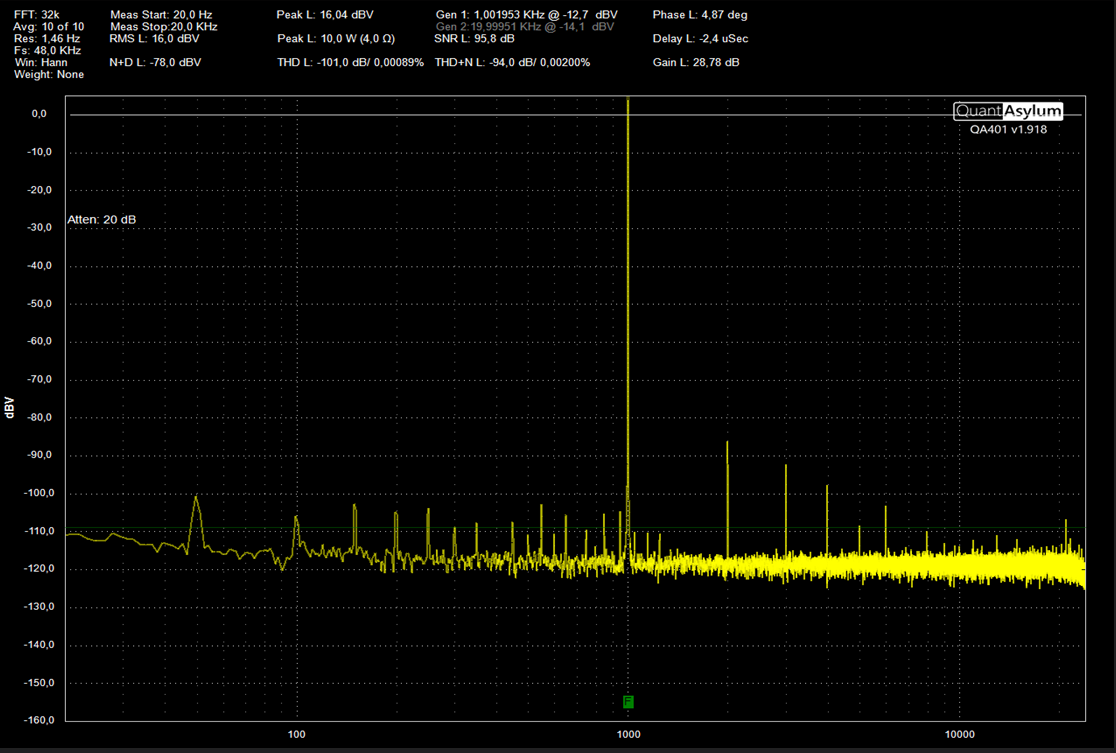1116x753 pixels.
Task: Click the 'Phase L: 4,87 deg' readout
Action: click(700, 14)
